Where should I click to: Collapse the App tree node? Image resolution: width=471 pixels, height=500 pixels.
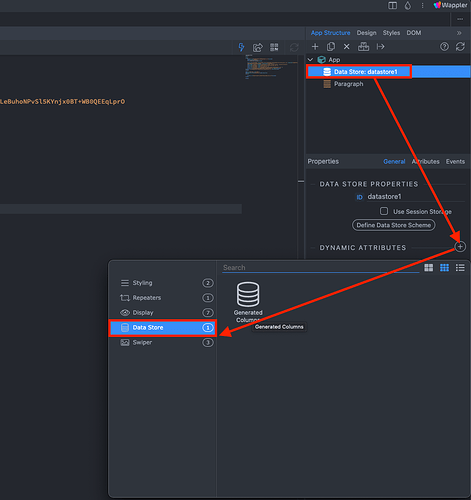(310, 60)
